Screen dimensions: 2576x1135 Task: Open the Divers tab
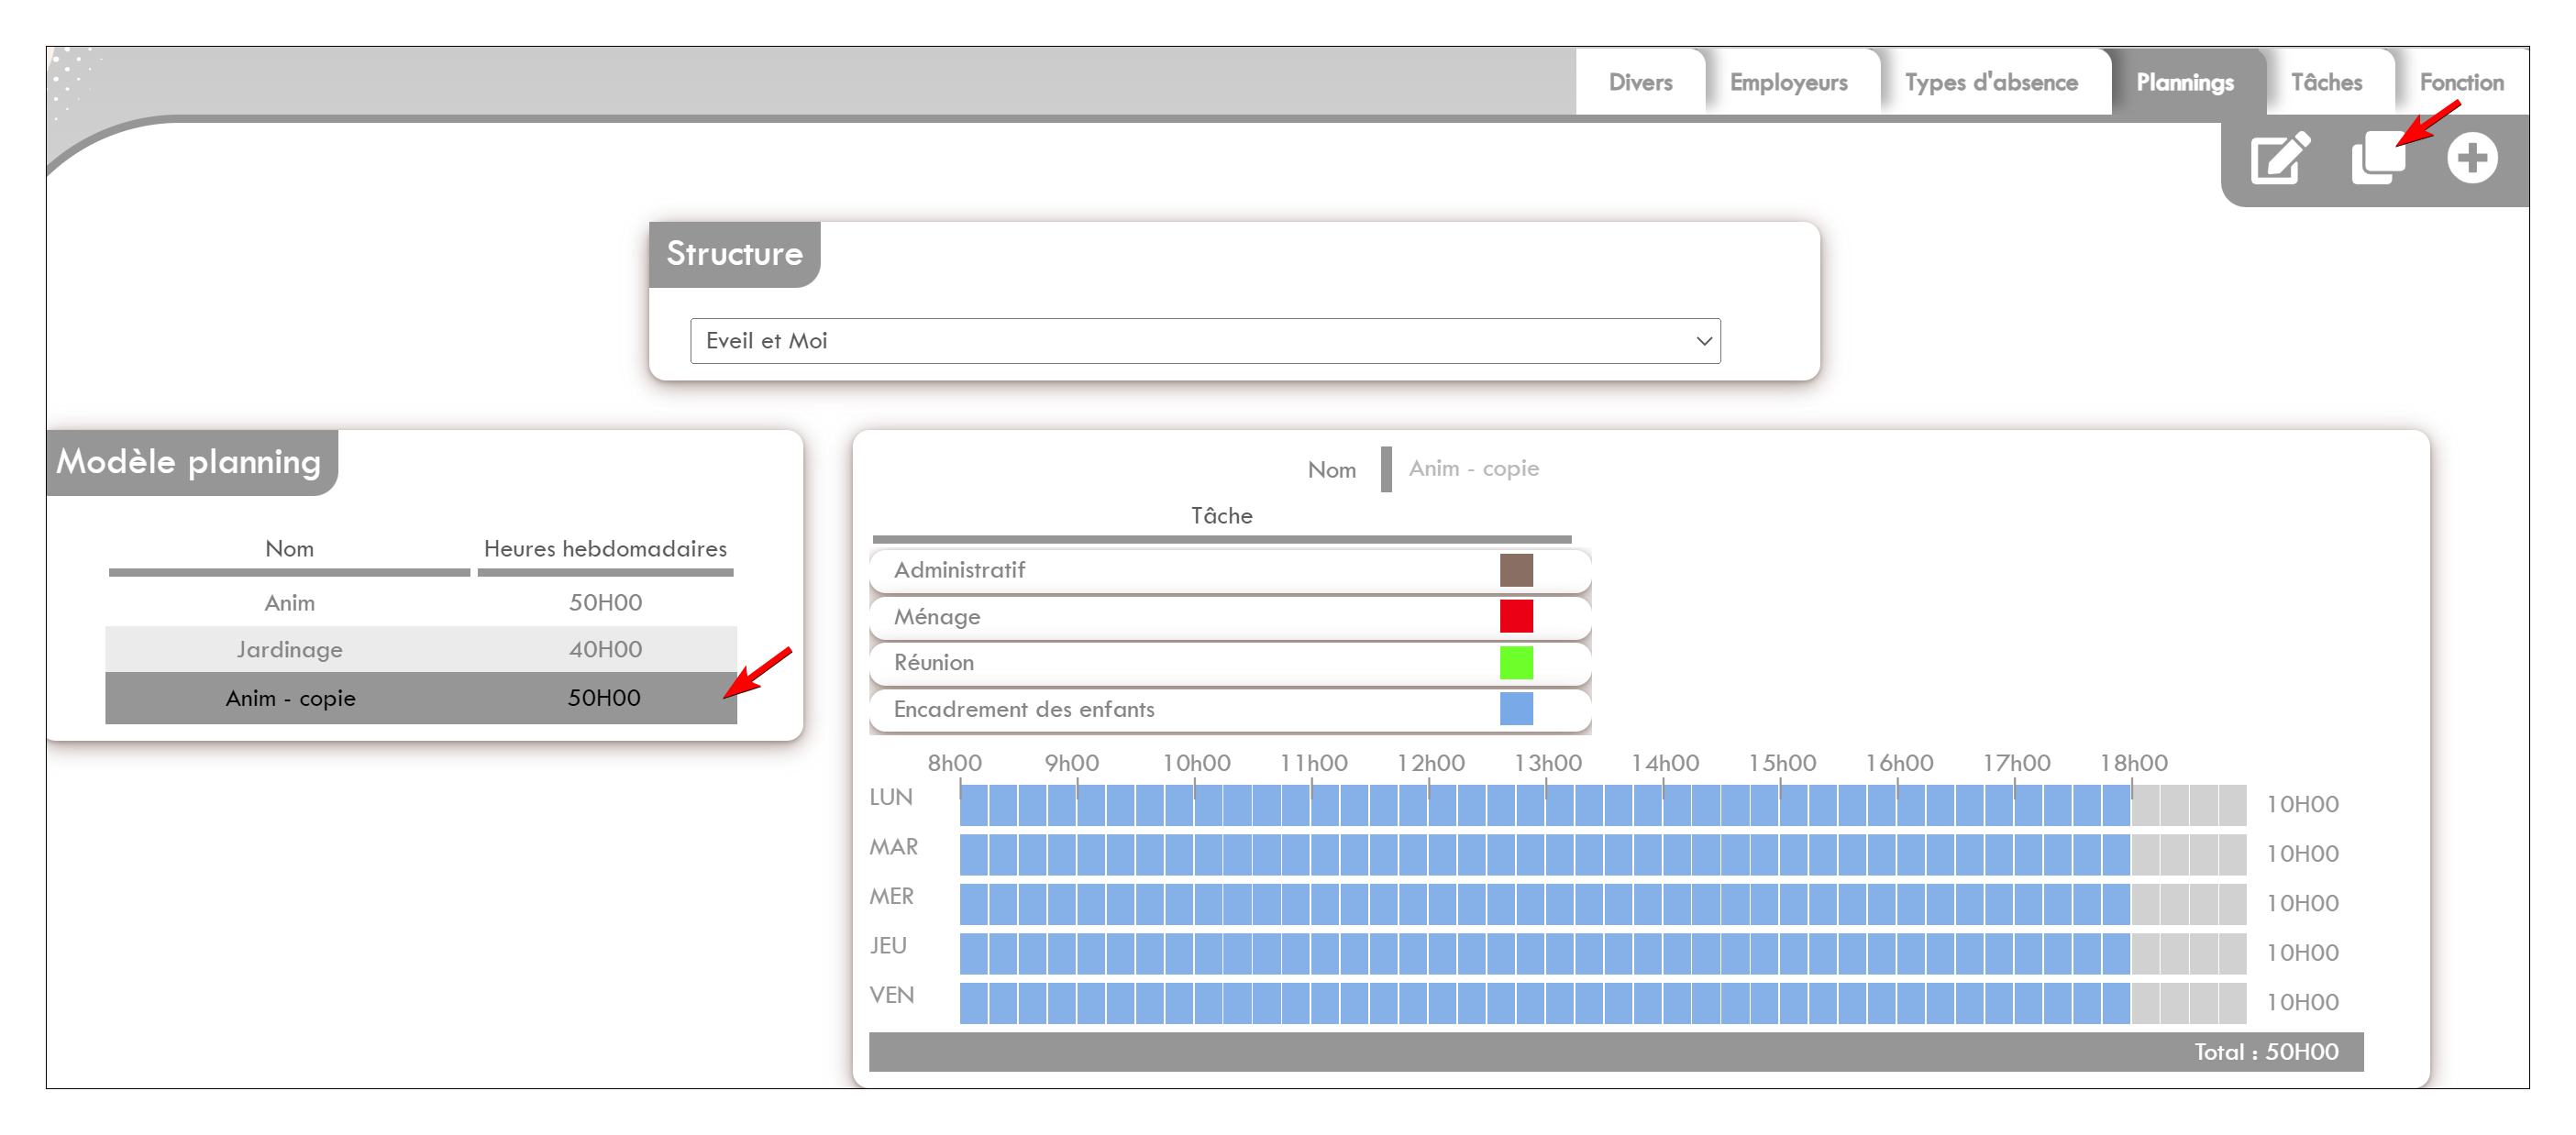click(x=1640, y=82)
